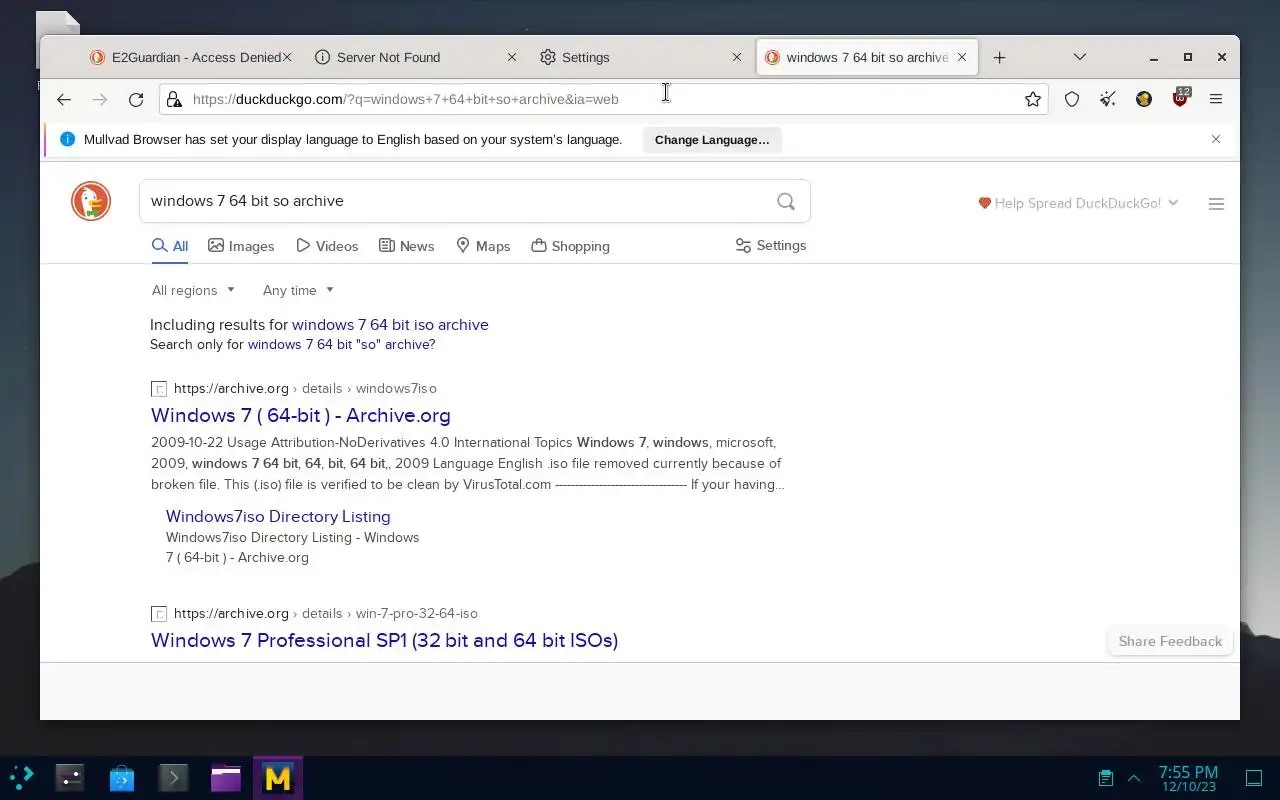Expand the All regions filter
This screenshot has height=800, width=1280.
193,290
